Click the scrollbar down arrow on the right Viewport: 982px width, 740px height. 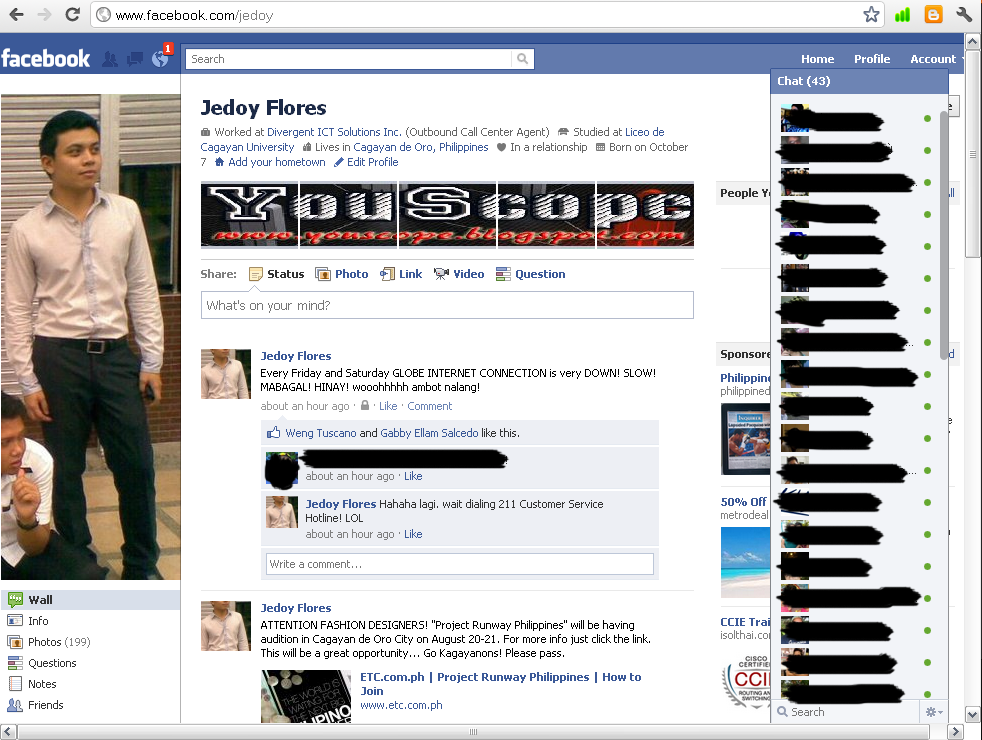pyautogui.click(x=971, y=714)
